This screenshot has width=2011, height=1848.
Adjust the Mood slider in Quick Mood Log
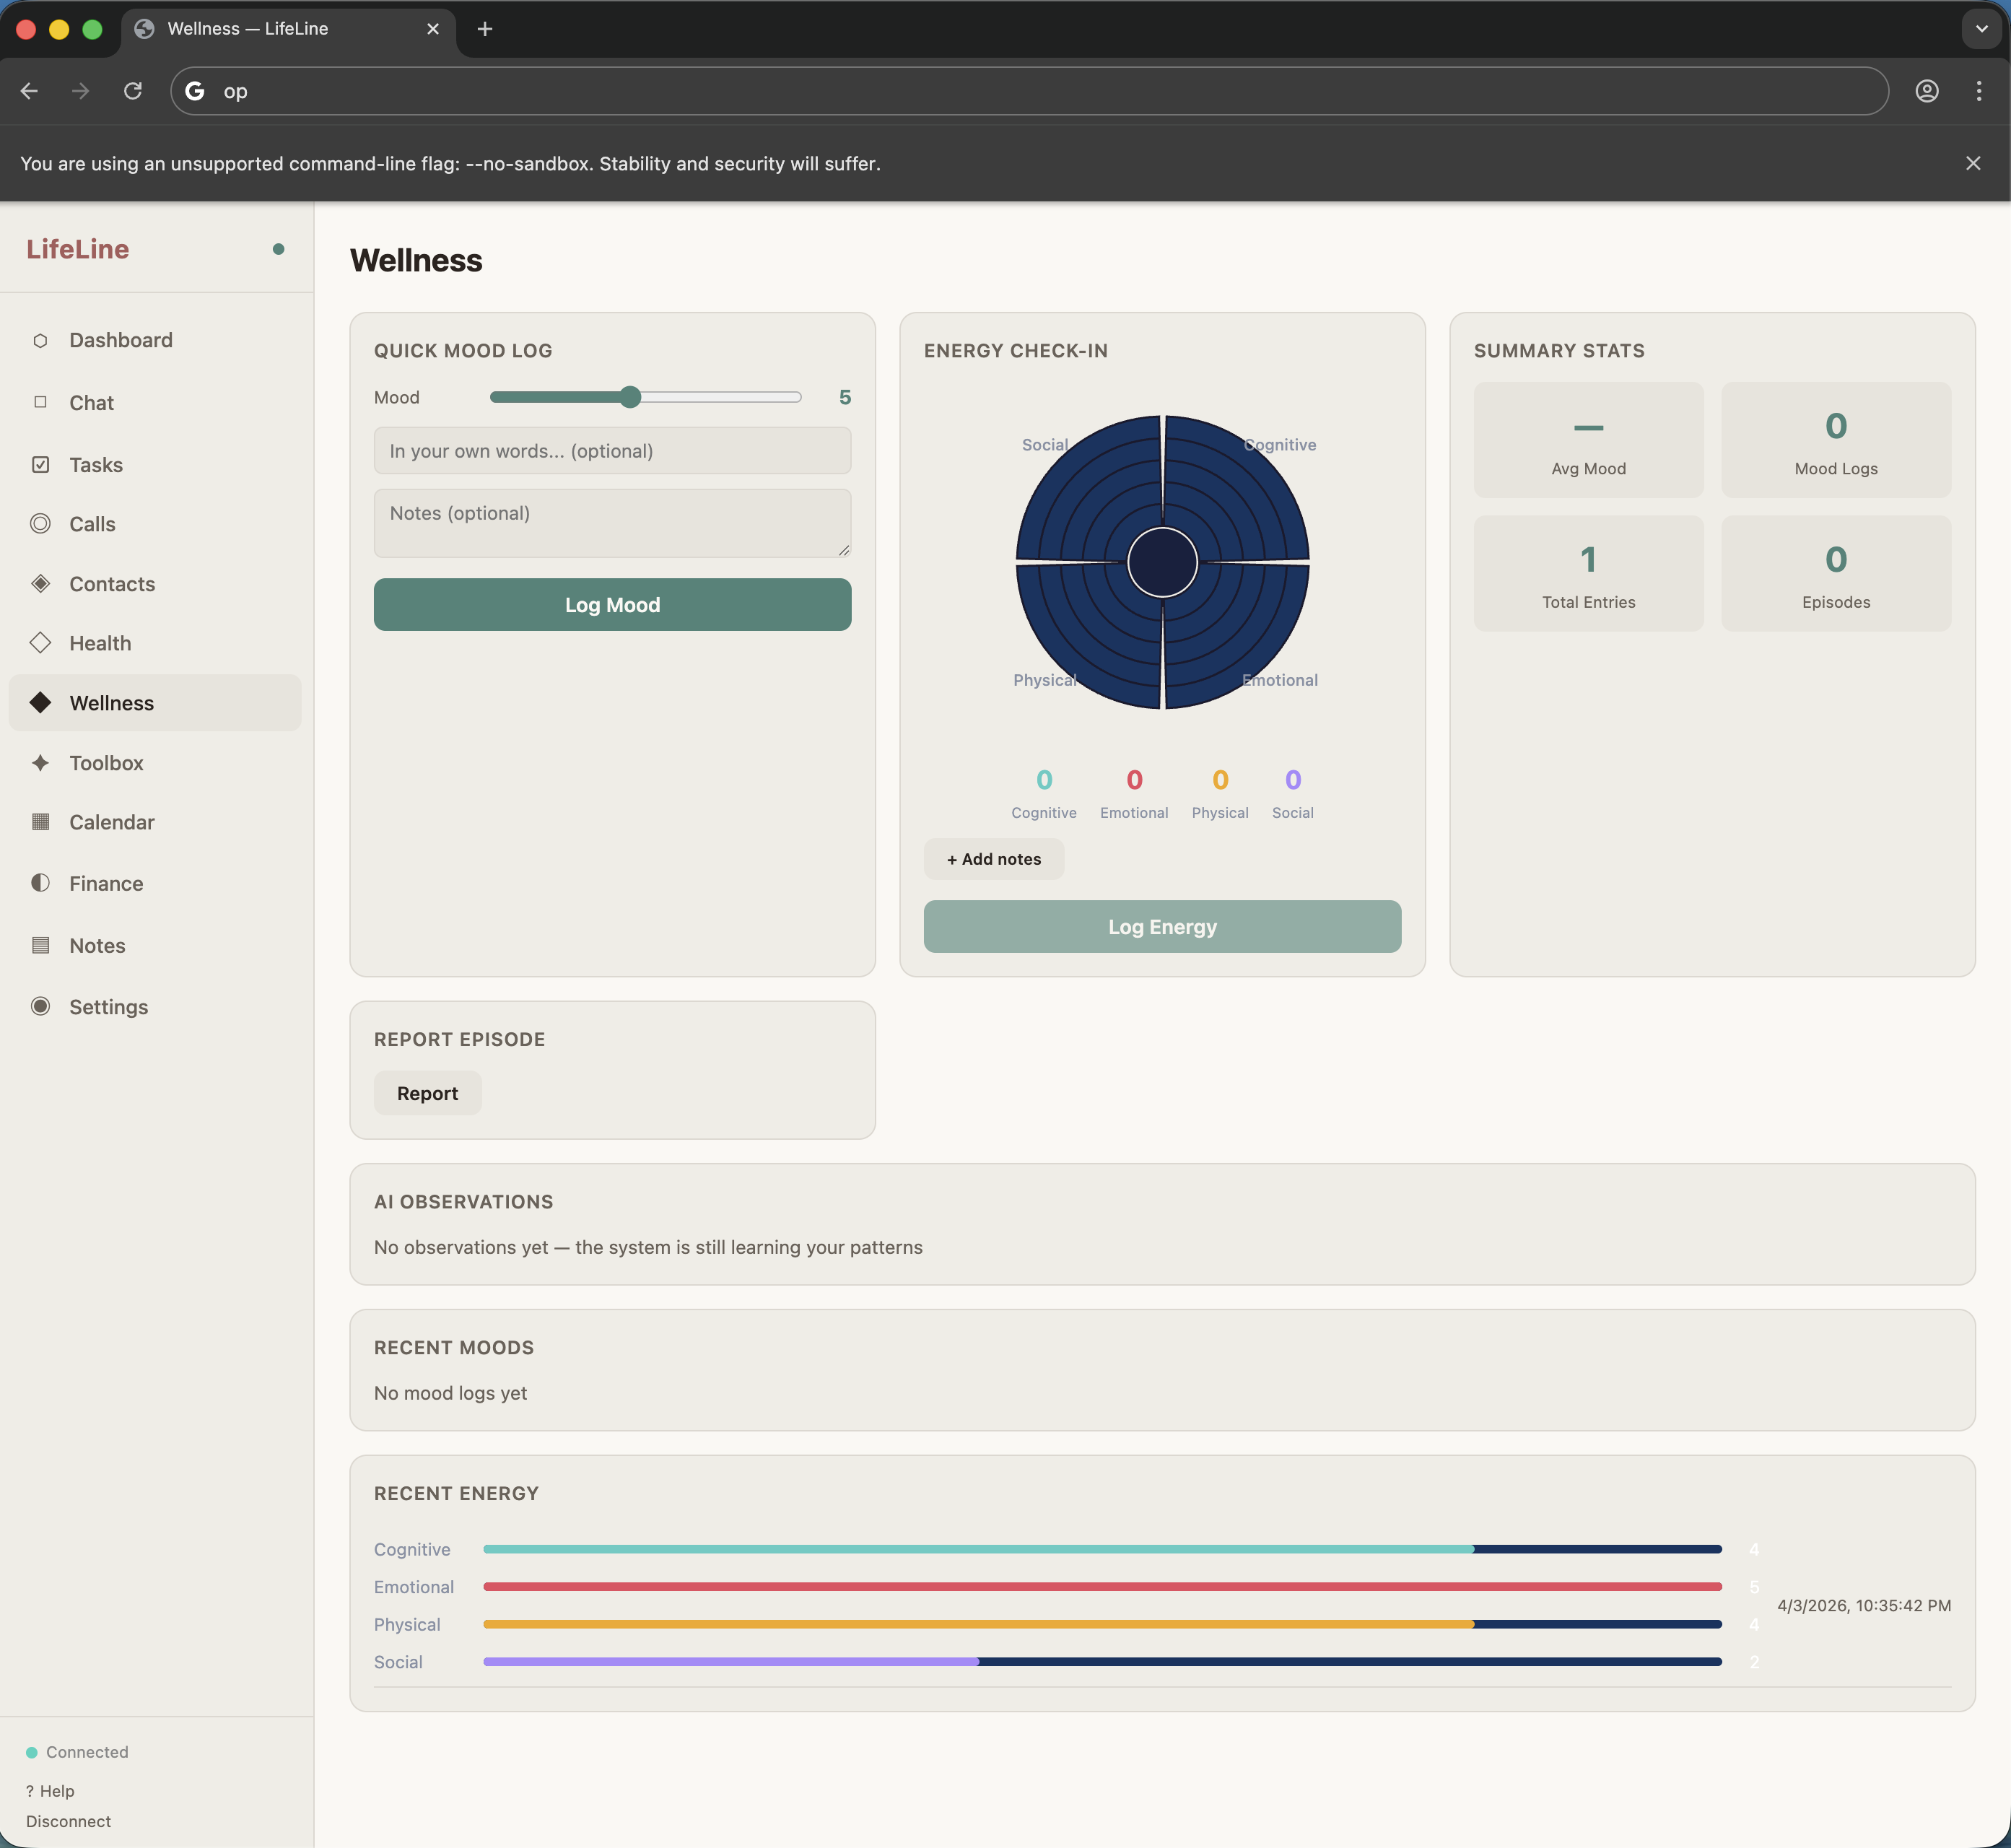click(x=631, y=397)
